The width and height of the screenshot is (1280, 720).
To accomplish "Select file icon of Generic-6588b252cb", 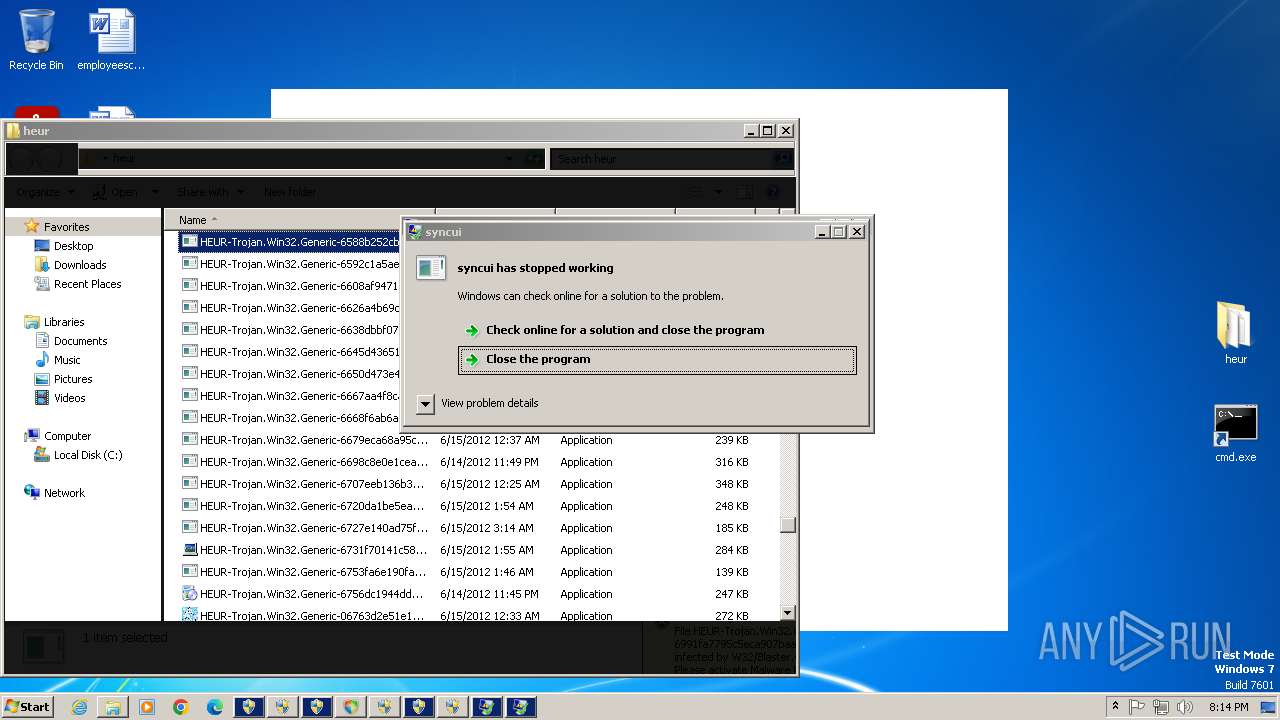I will pyautogui.click(x=189, y=242).
